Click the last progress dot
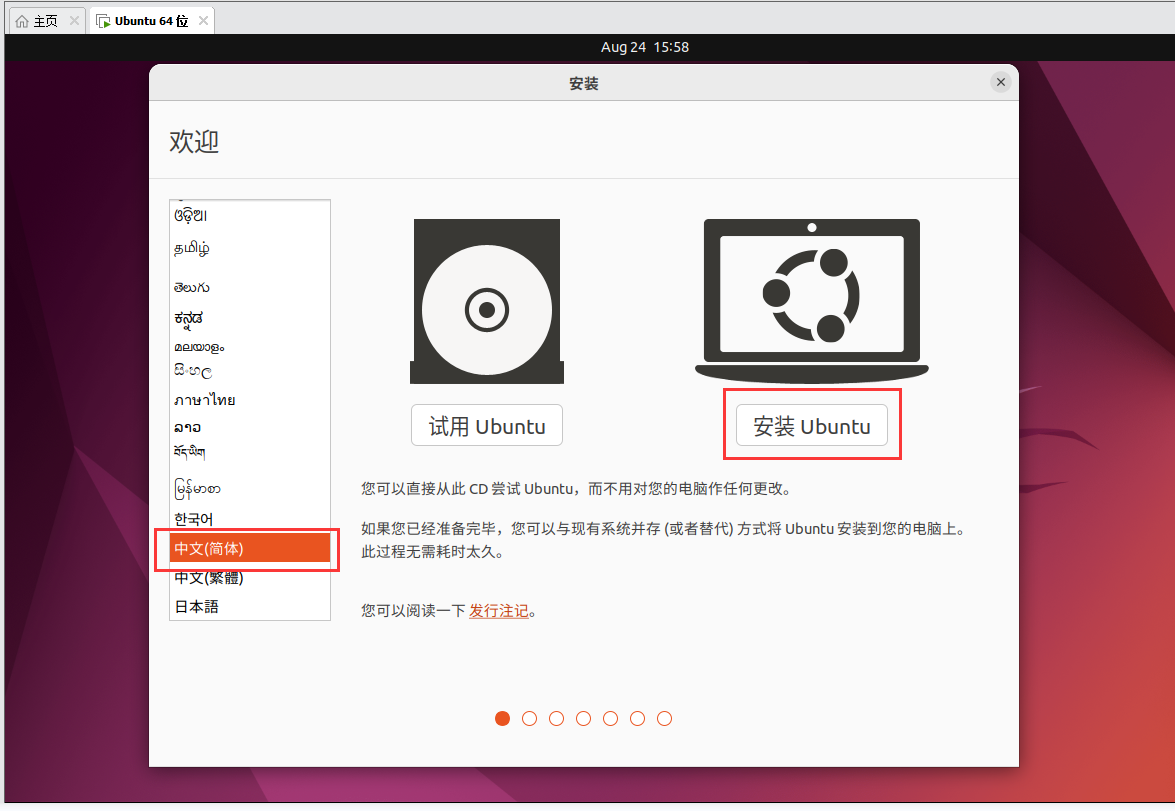The height and width of the screenshot is (811, 1175). [664, 718]
